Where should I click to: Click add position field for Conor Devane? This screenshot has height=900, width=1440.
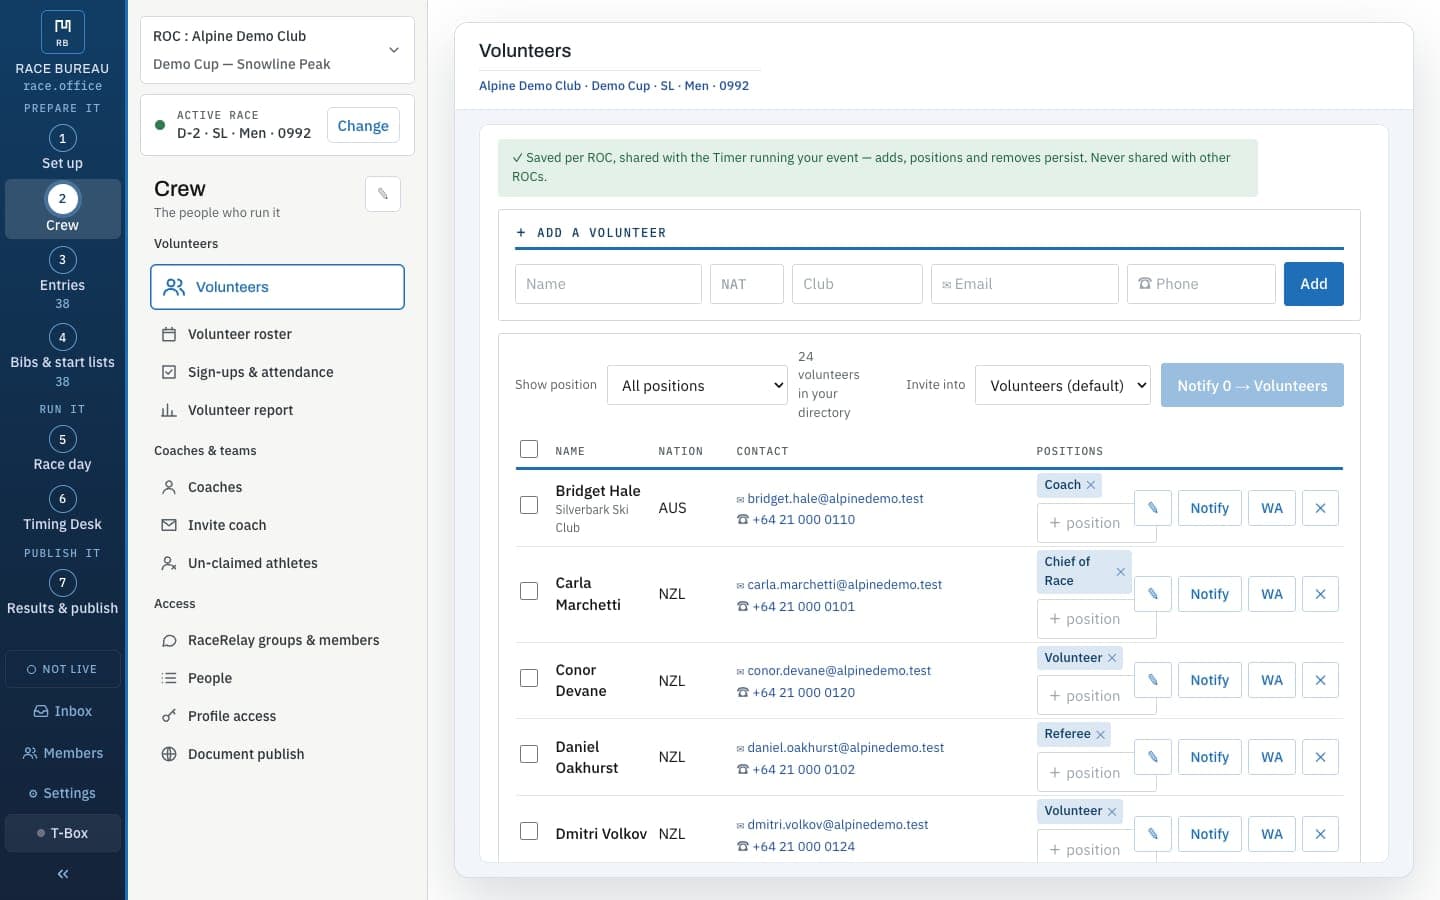tap(1096, 696)
